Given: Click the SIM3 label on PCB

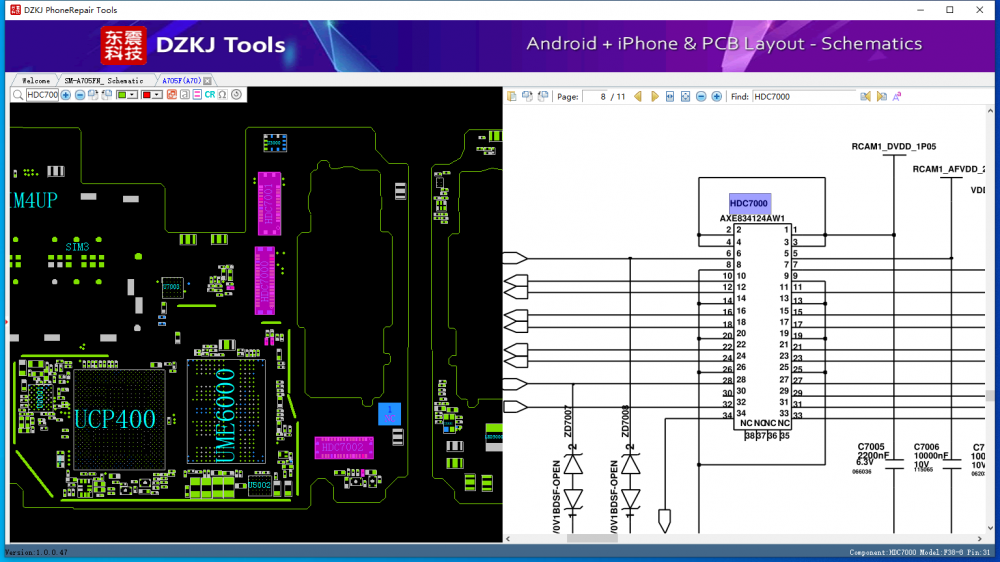Looking at the screenshot, I should (x=77, y=247).
